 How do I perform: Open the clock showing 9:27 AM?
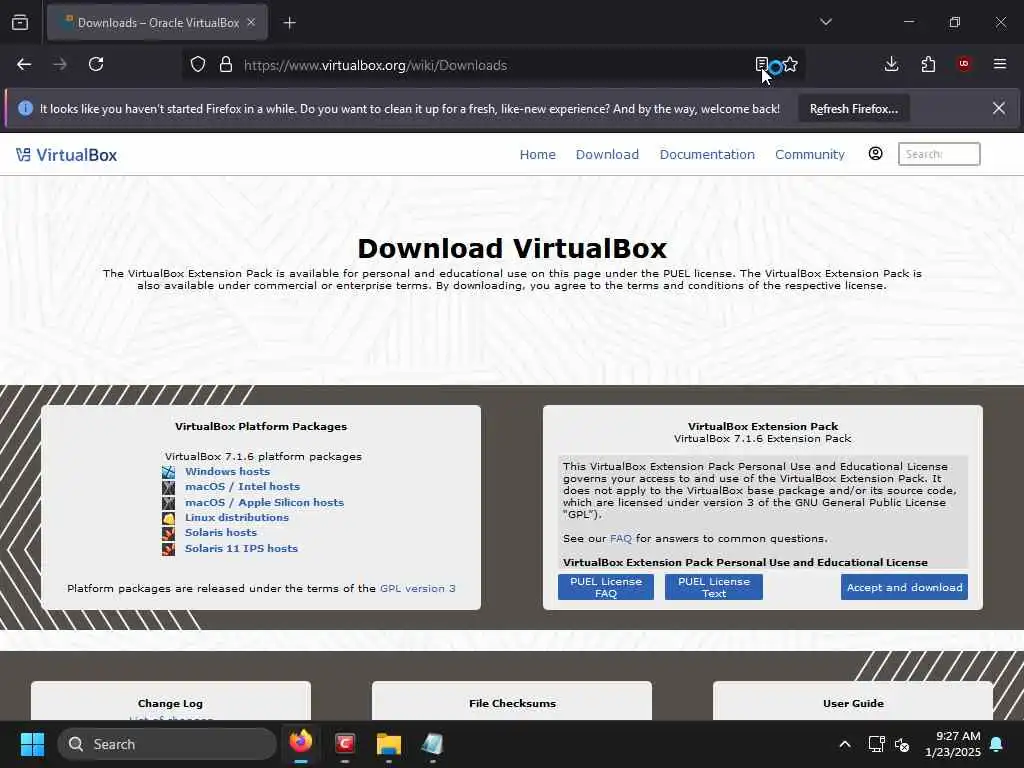(953, 744)
